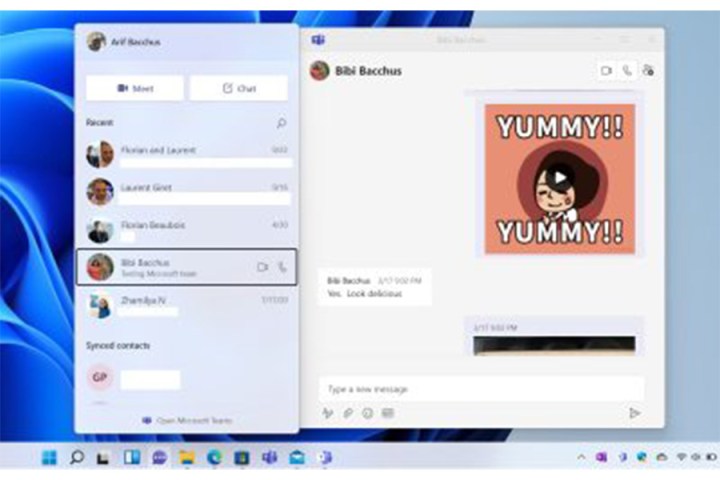Click the Open Microsoft Teams link
This screenshot has height=480, width=720.
pos(187,420)
